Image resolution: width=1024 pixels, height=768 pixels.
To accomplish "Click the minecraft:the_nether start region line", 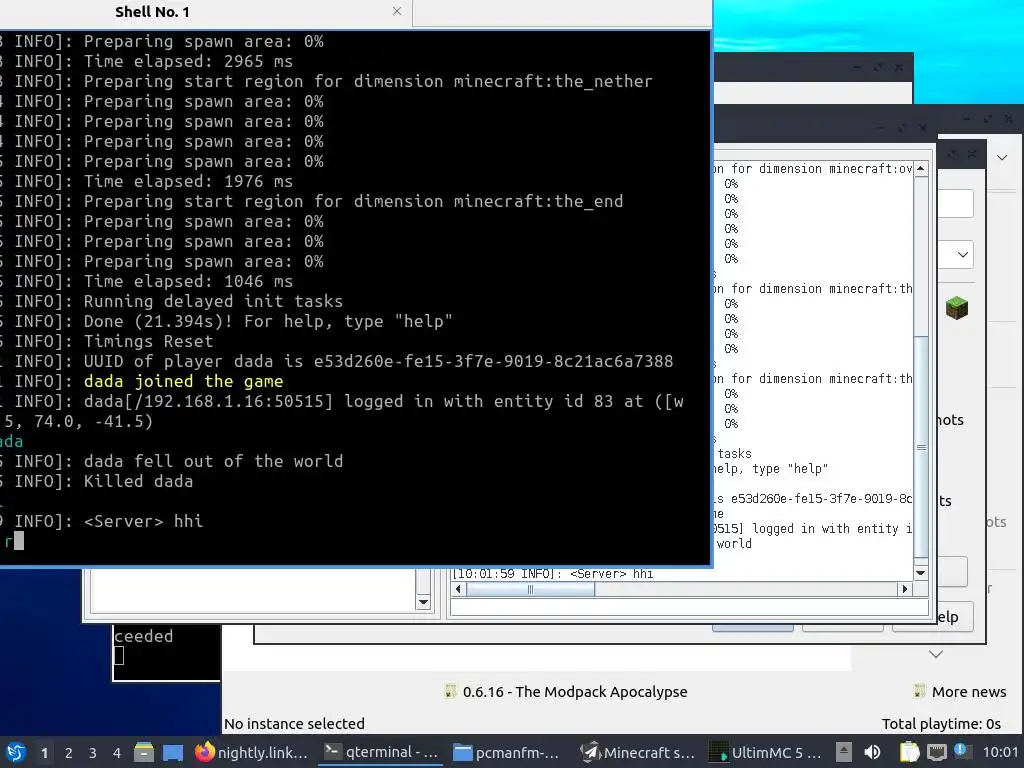I will (368, 82).
